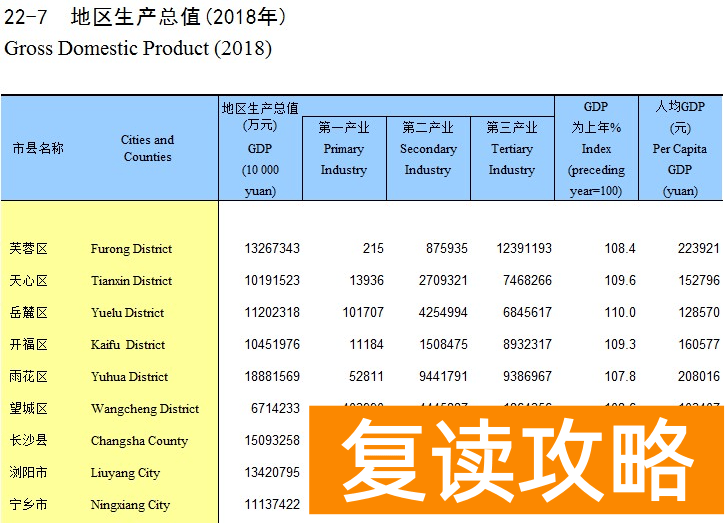Click Liuyang City GDP 13420795
The image size is (725, 523).
click(x=272, y=472)
